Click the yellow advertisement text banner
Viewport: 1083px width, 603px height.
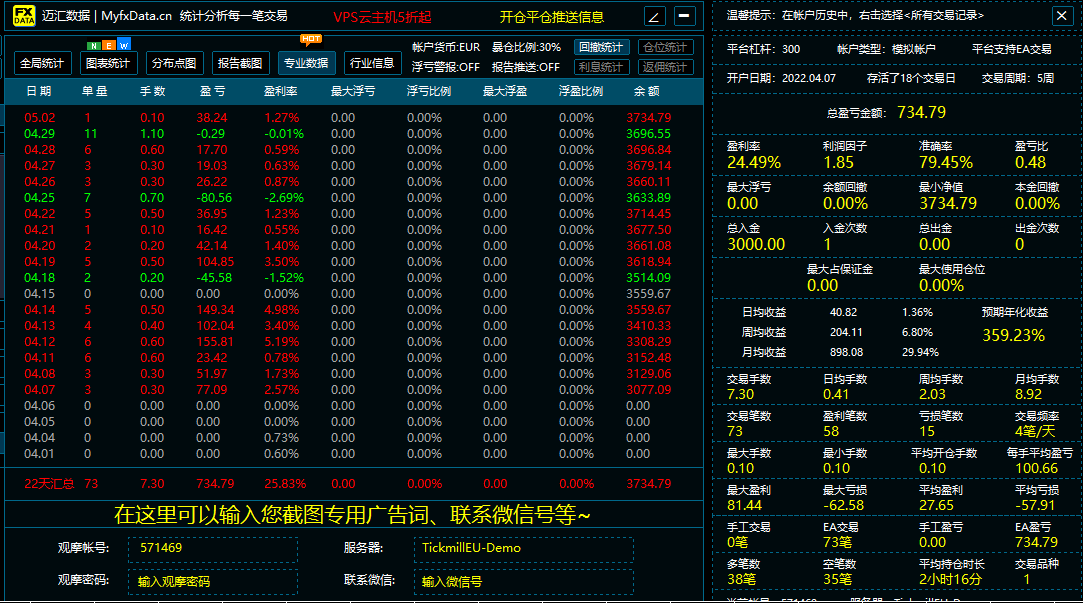coord(352,515)
